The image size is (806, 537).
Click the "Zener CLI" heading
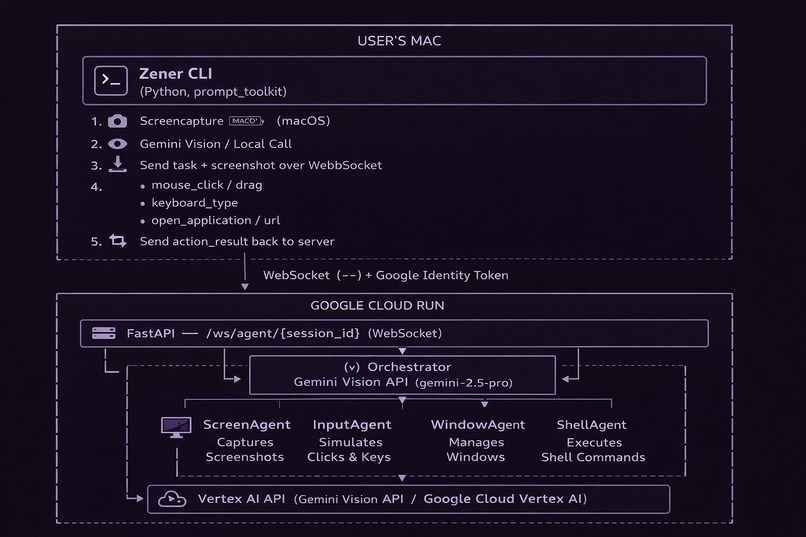tap(176, 73)
